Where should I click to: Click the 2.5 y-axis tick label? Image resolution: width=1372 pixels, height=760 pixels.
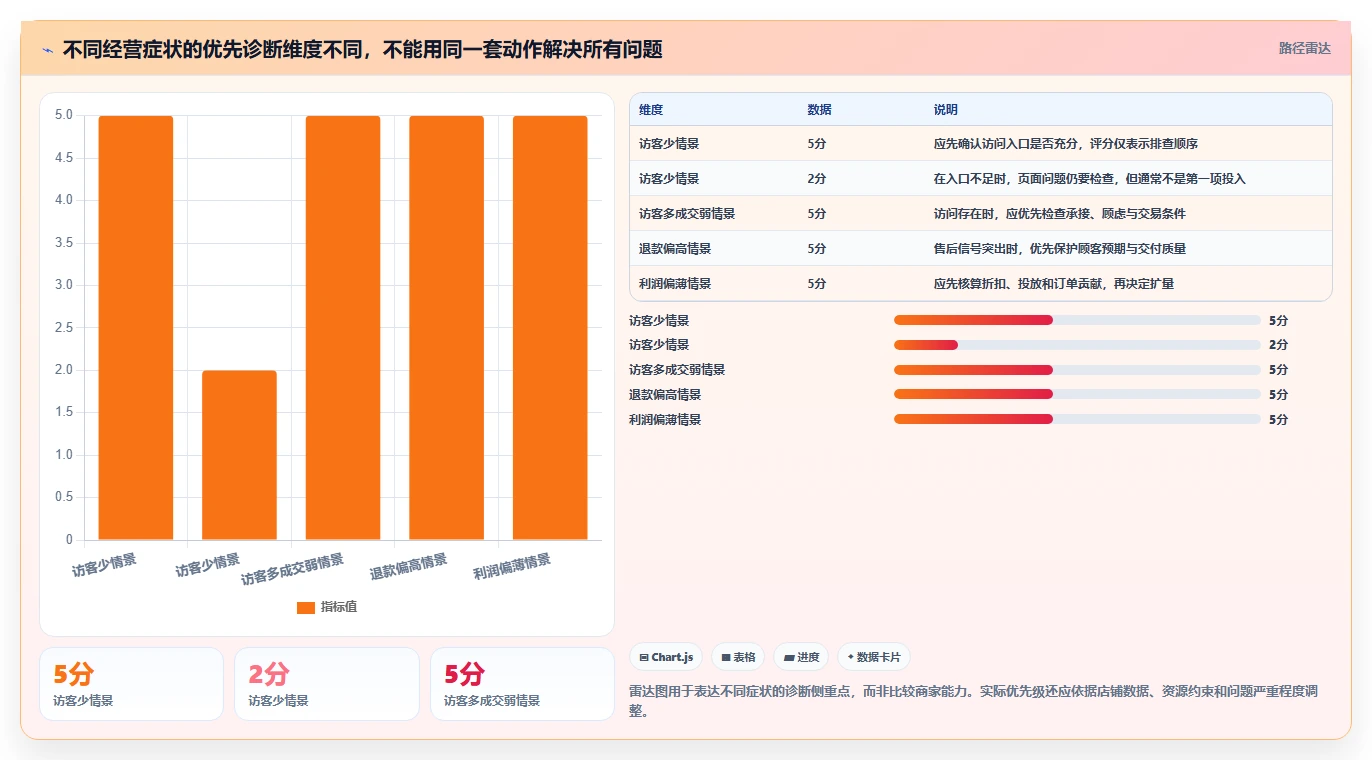coord(64,328)
